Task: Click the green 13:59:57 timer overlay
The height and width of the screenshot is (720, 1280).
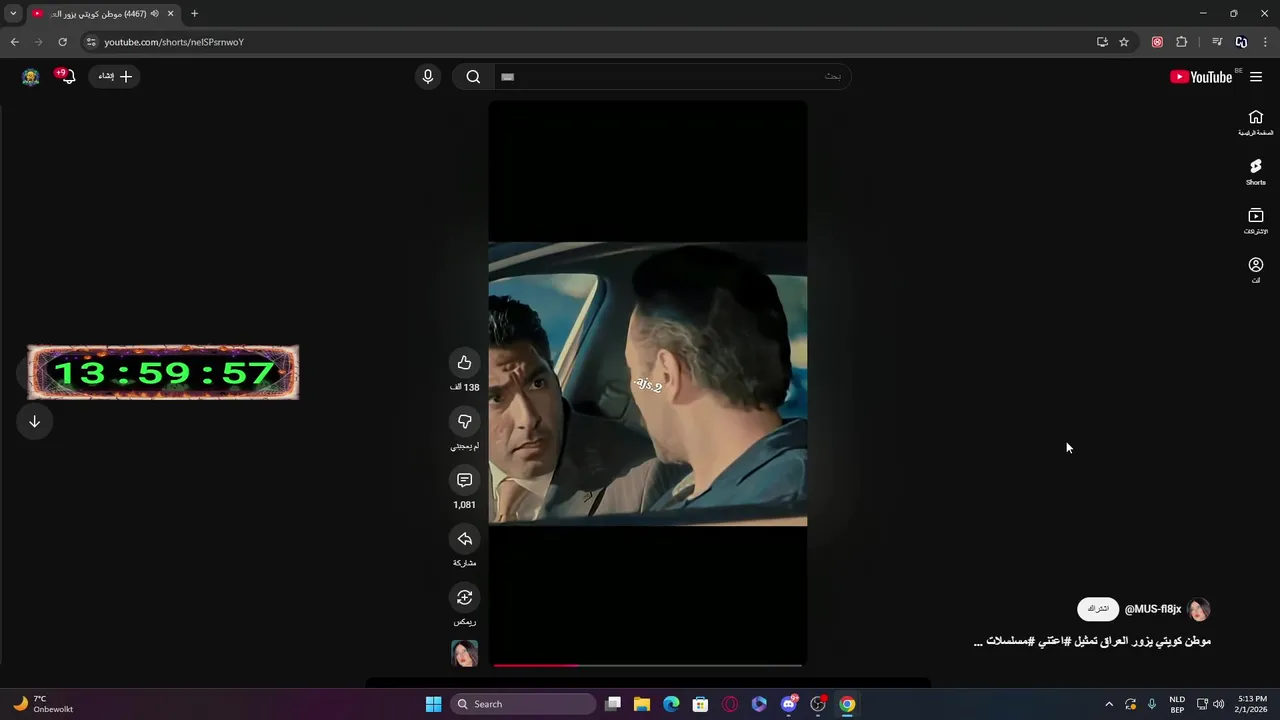Action: (x=163, y=373)
